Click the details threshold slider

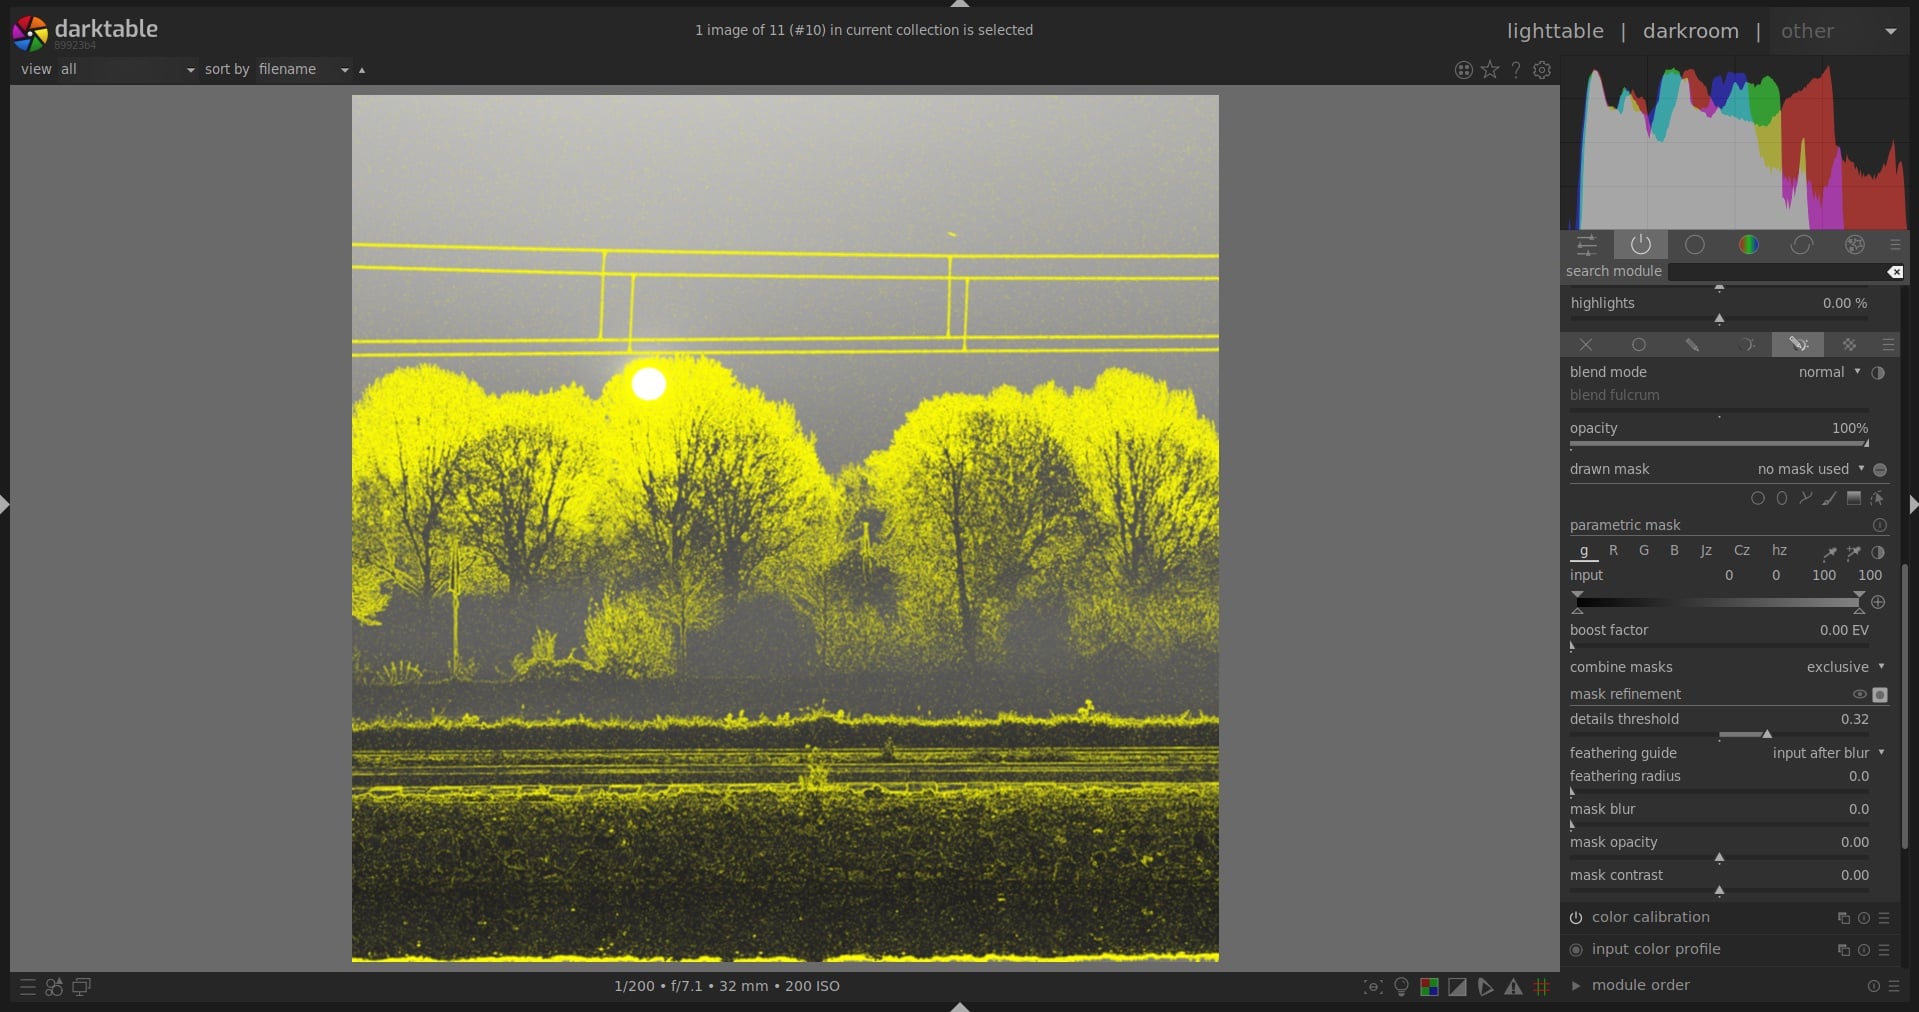tap(1718, 734)
